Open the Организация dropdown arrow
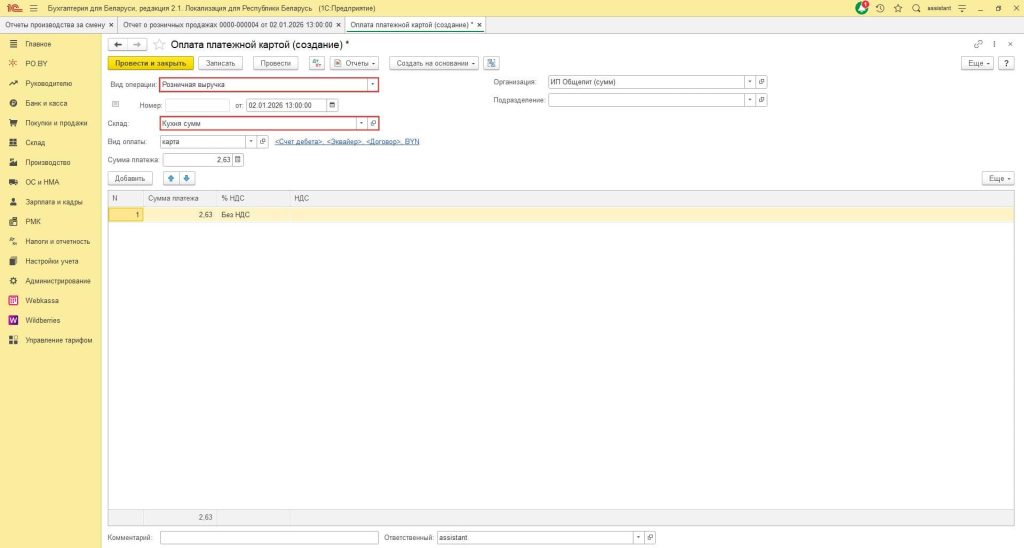This screenshot has width=1024, height=548. pos(749,82)
